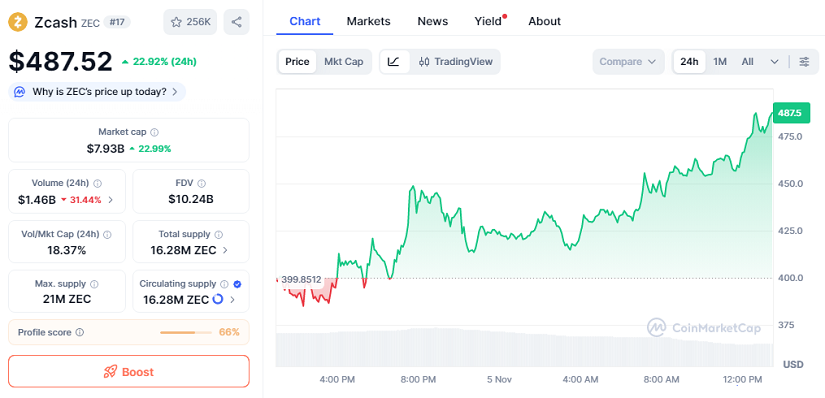Add Zcash to watchlist star button
This screenshot has height=398, width=825.
tap(190, 22)
